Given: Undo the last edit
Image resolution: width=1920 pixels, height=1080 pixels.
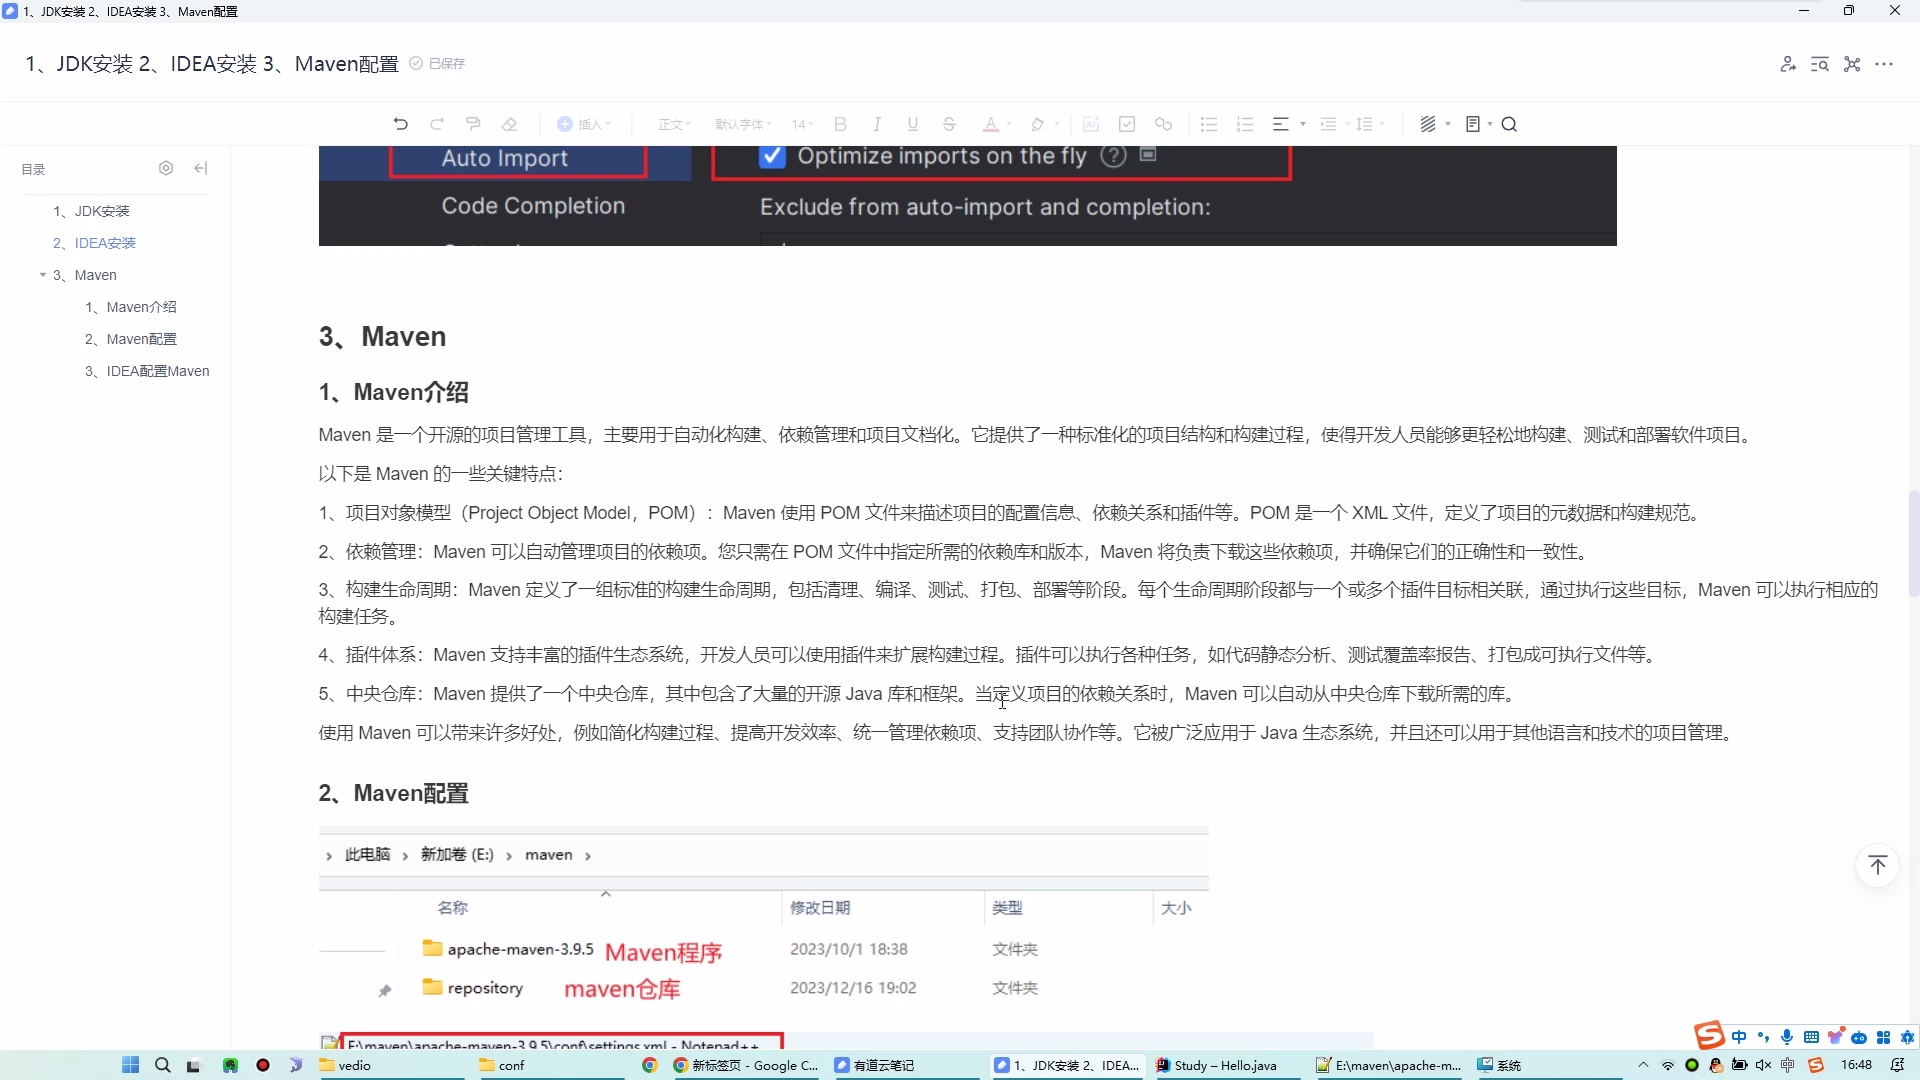Looking at the screenshot, I should coord(400,123).
